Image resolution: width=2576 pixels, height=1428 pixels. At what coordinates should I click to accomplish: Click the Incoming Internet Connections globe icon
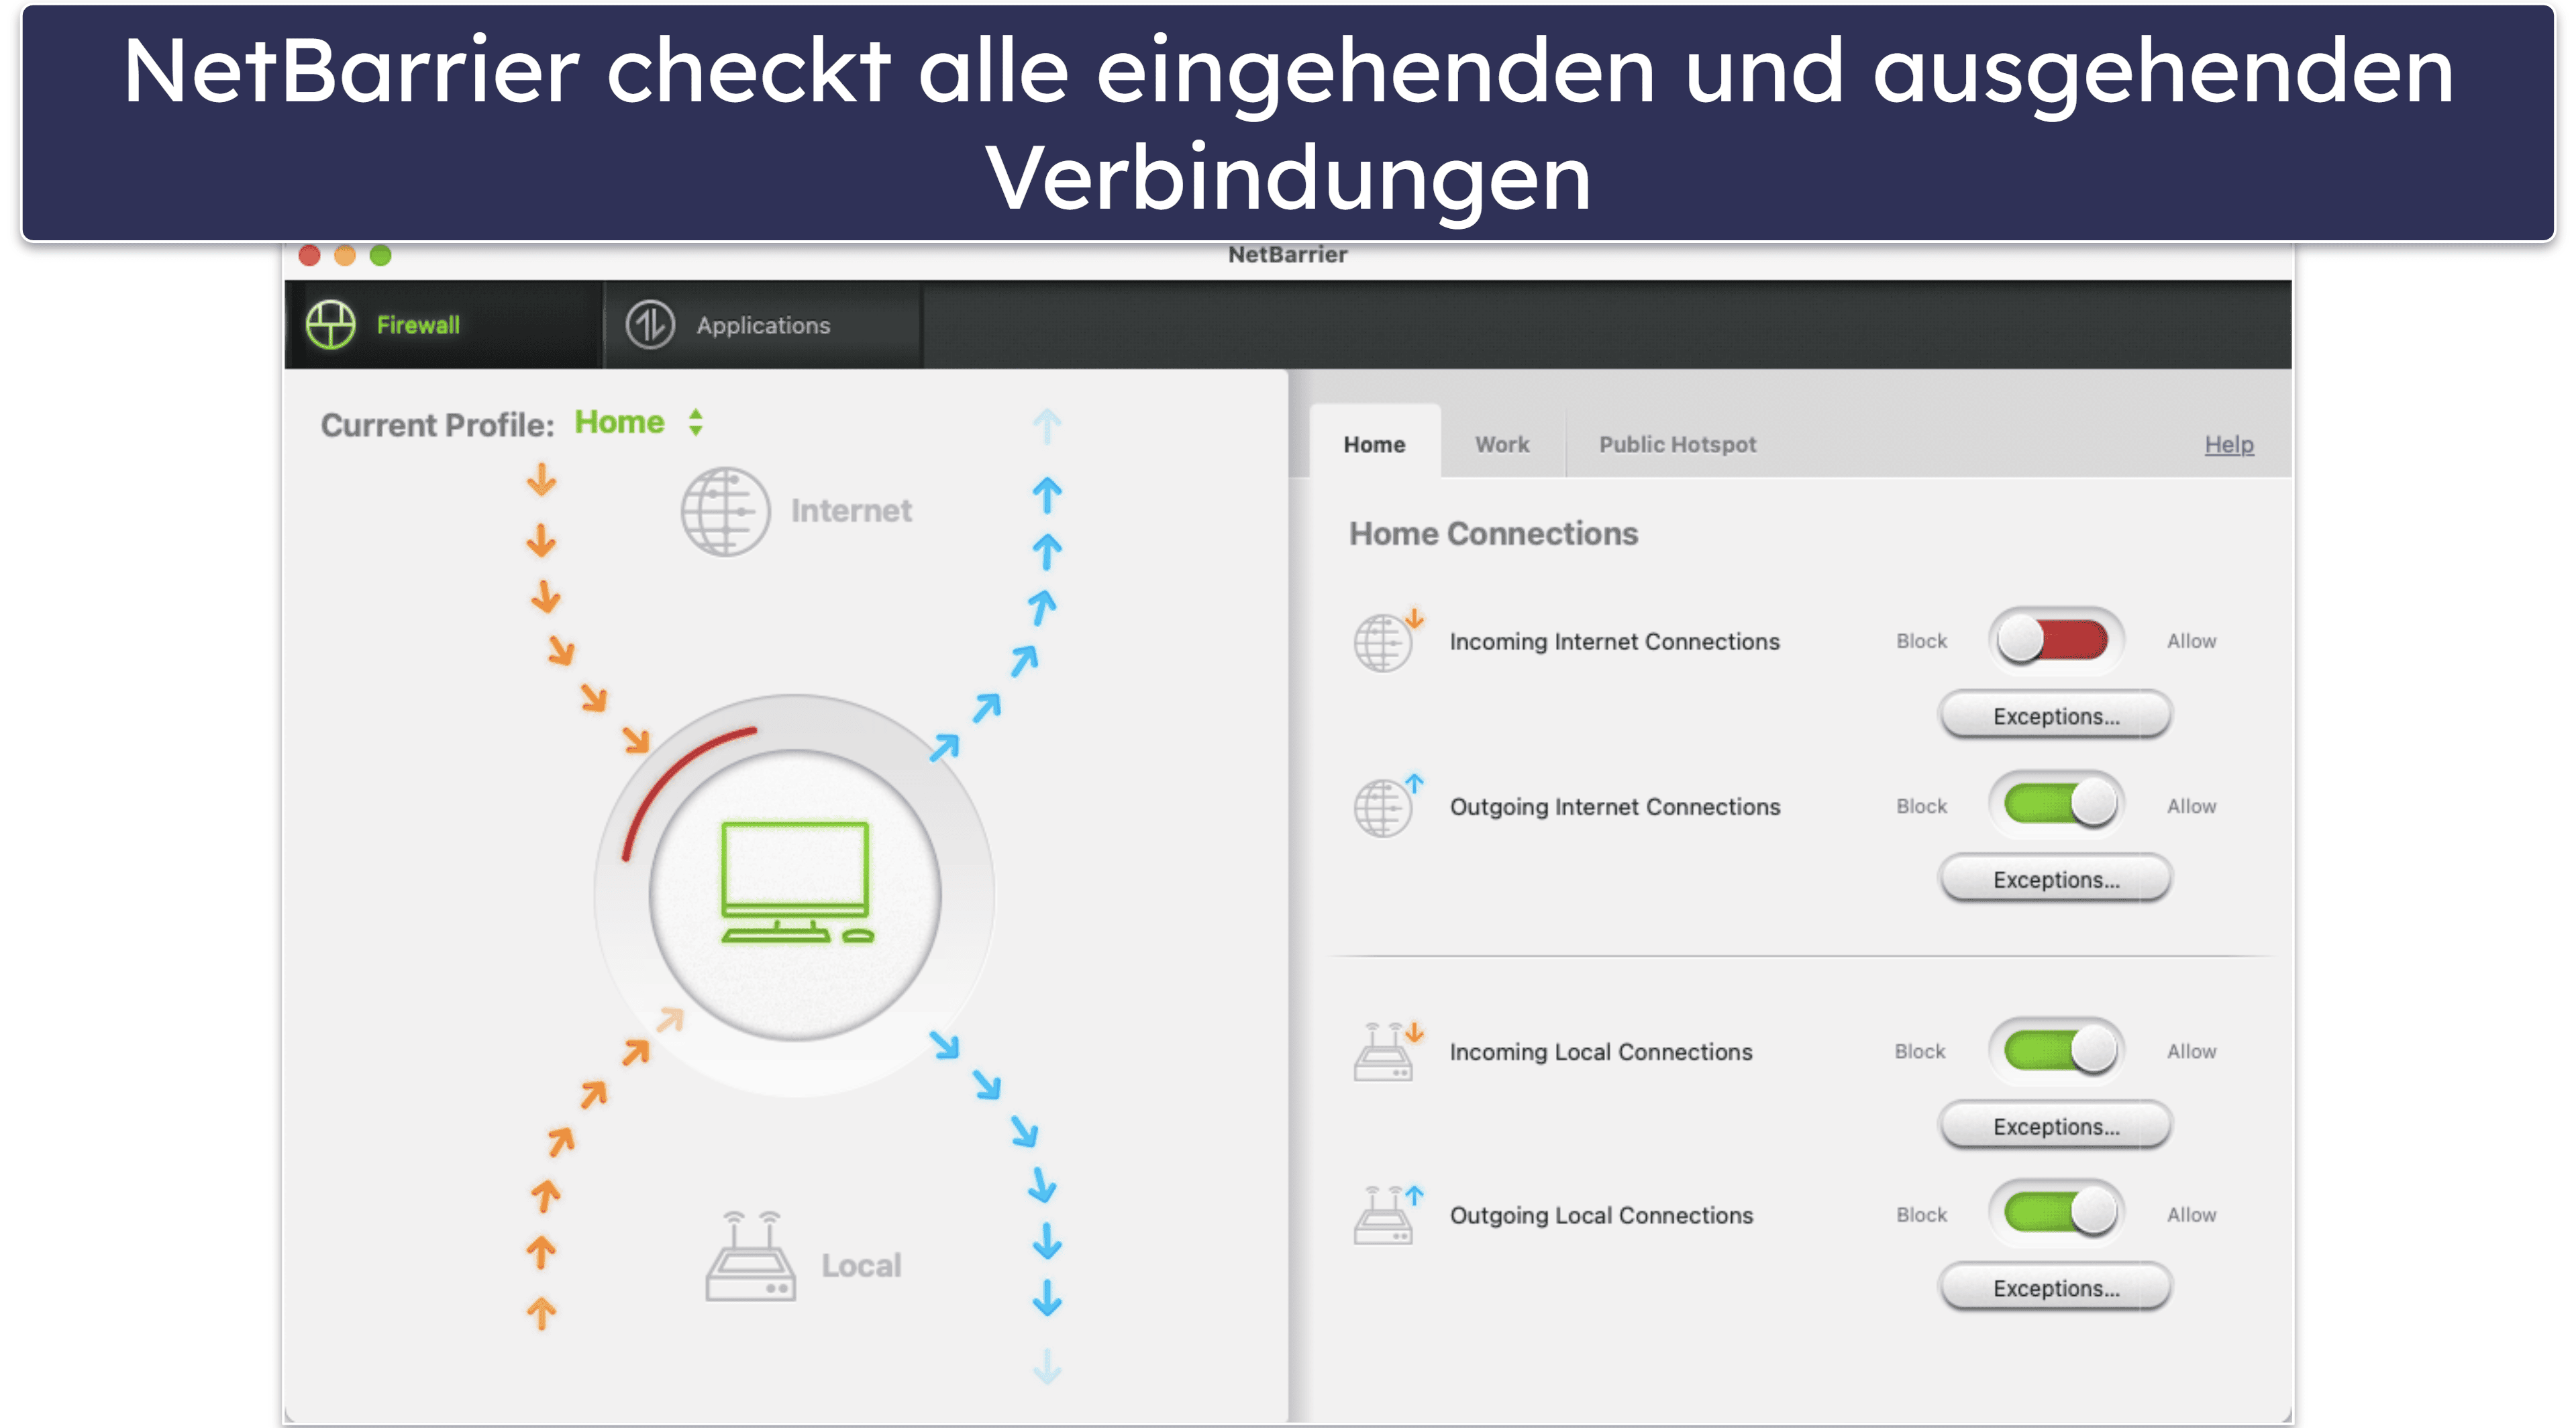(x=1387, y=640)
